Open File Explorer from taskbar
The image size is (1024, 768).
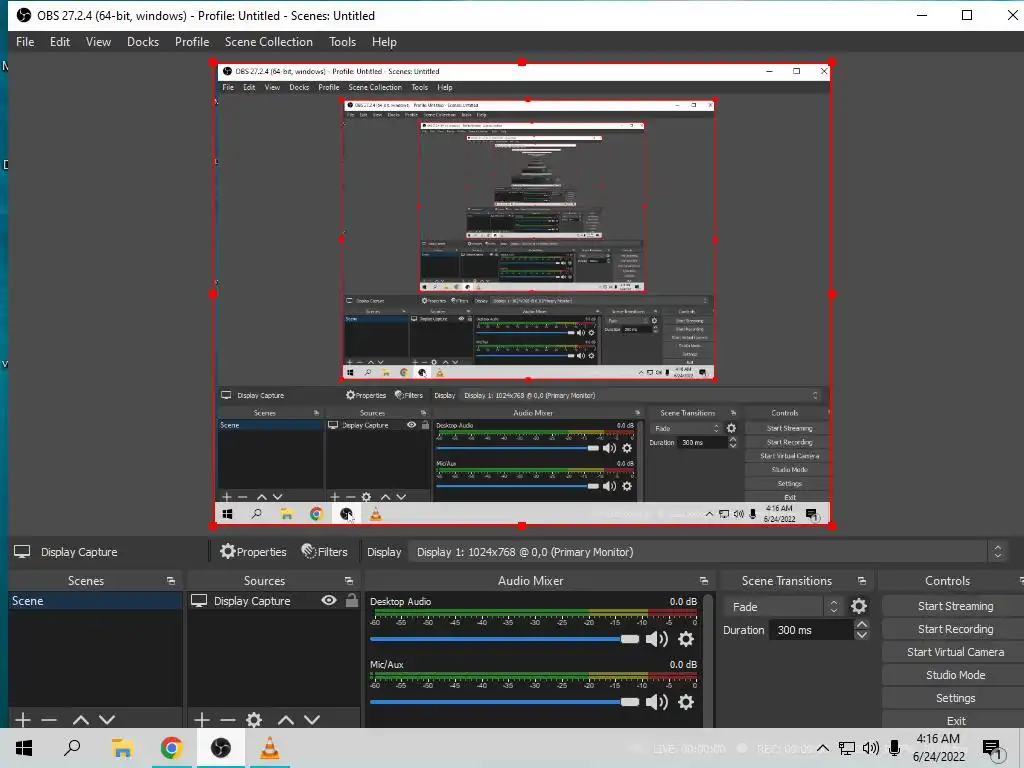point(122,748)
